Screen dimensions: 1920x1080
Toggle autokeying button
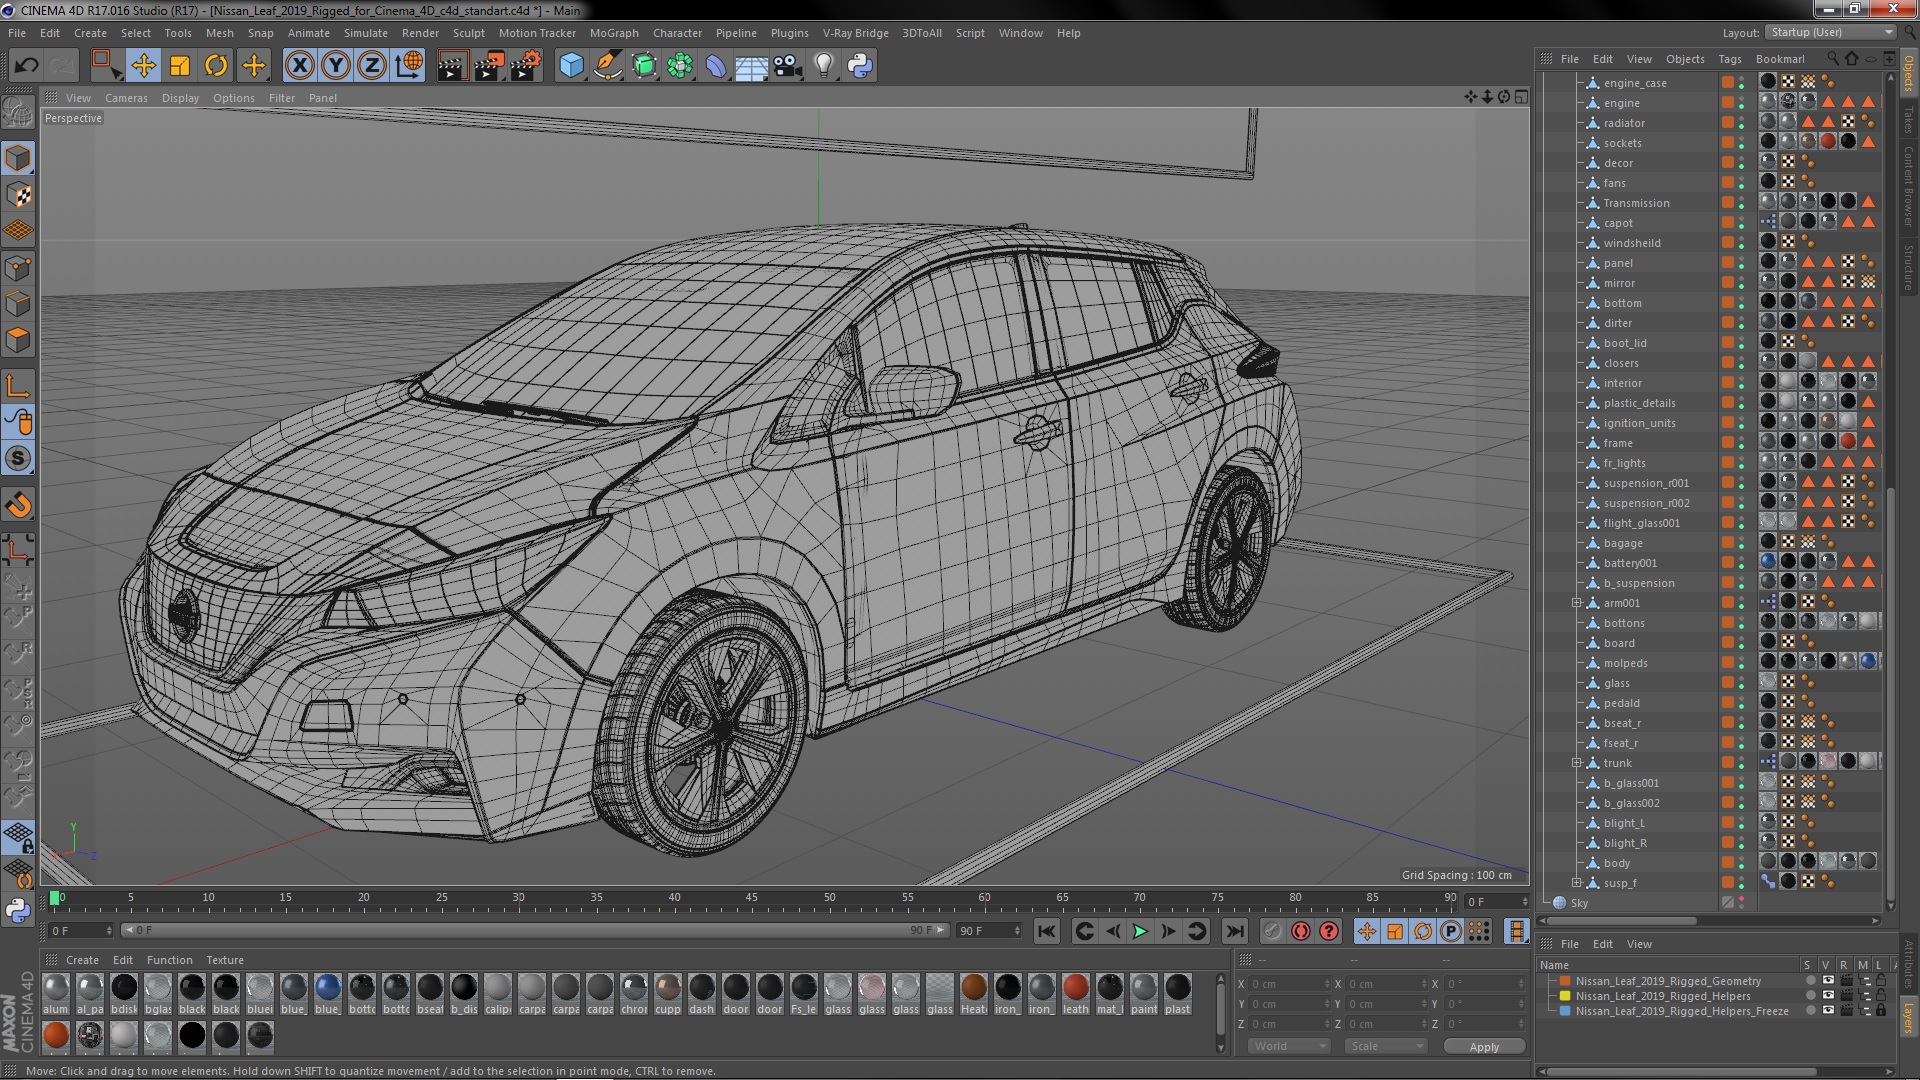click(1301, 931)
